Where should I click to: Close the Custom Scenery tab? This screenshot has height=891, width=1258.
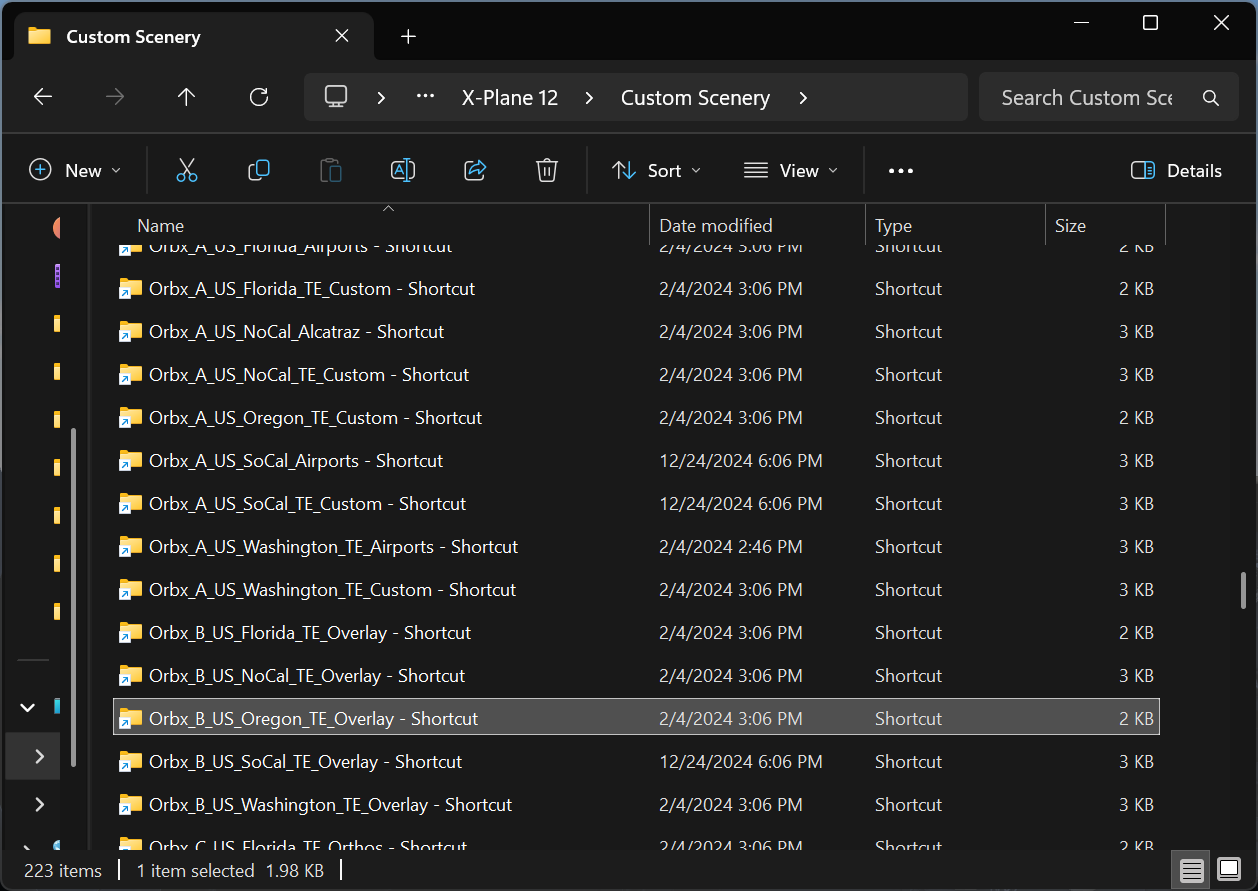[342, 36]
